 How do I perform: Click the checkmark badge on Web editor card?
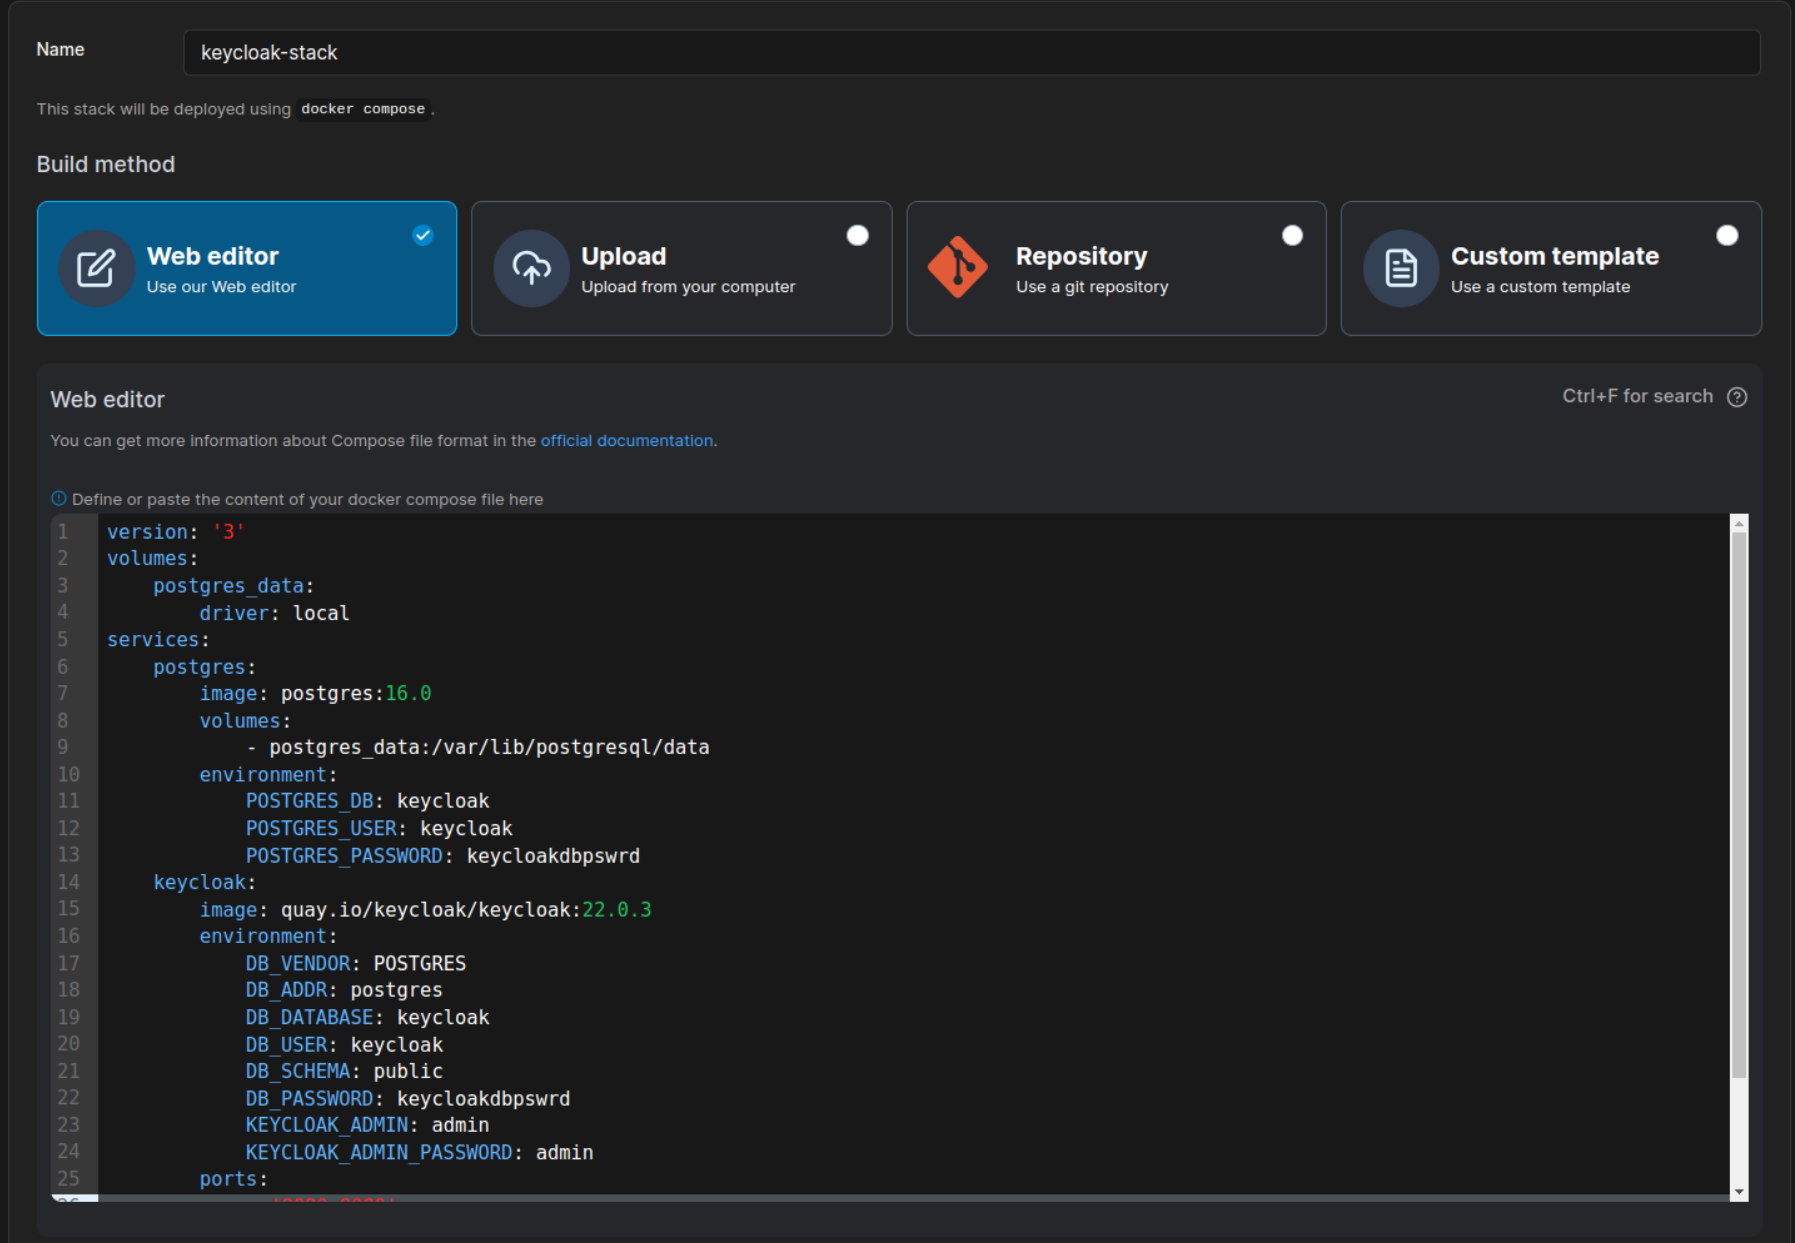pyautogui.click(x=422, y=236)
